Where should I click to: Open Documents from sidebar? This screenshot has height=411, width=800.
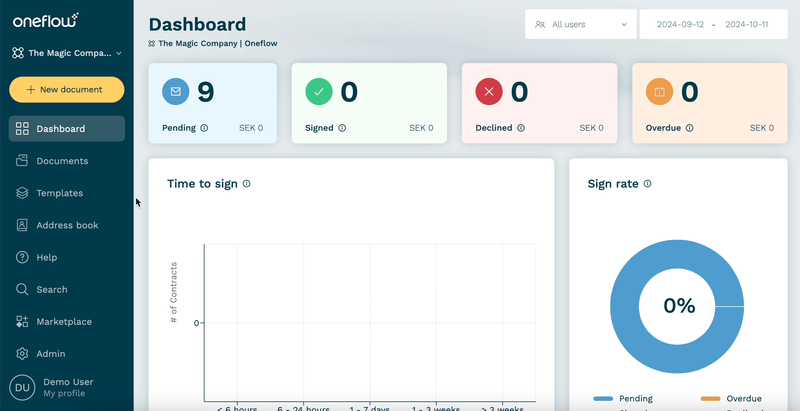(x=67, y=161)
